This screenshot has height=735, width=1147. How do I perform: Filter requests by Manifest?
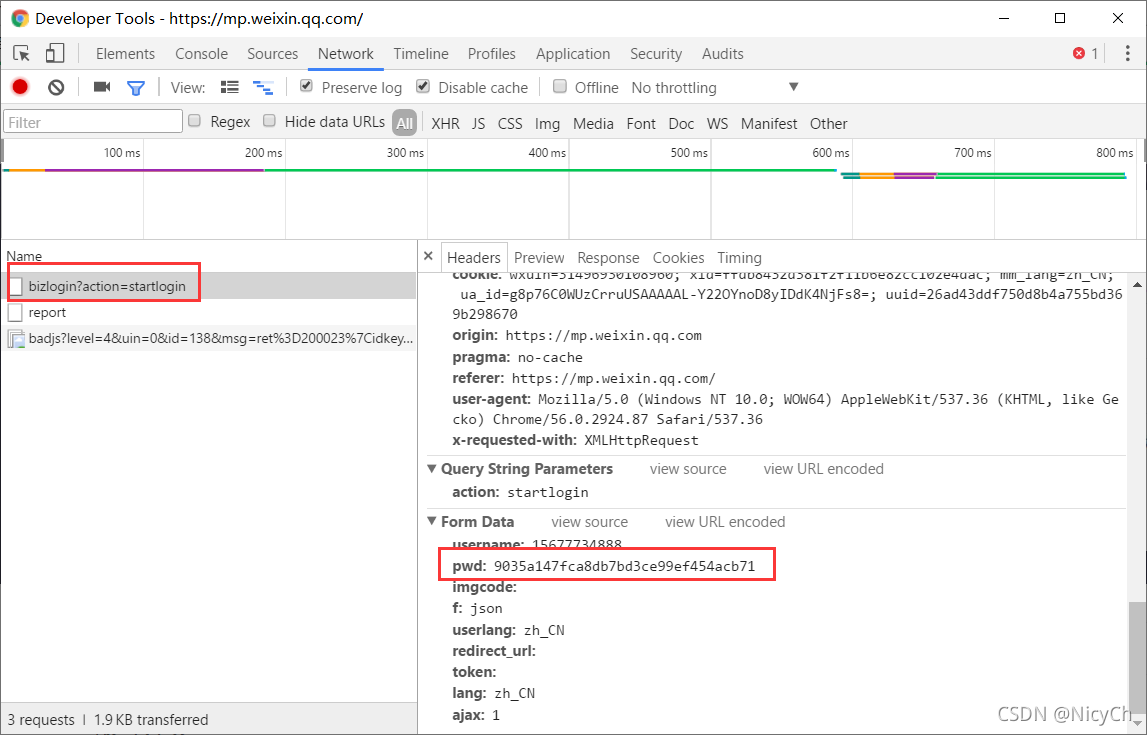click(769, 124)
